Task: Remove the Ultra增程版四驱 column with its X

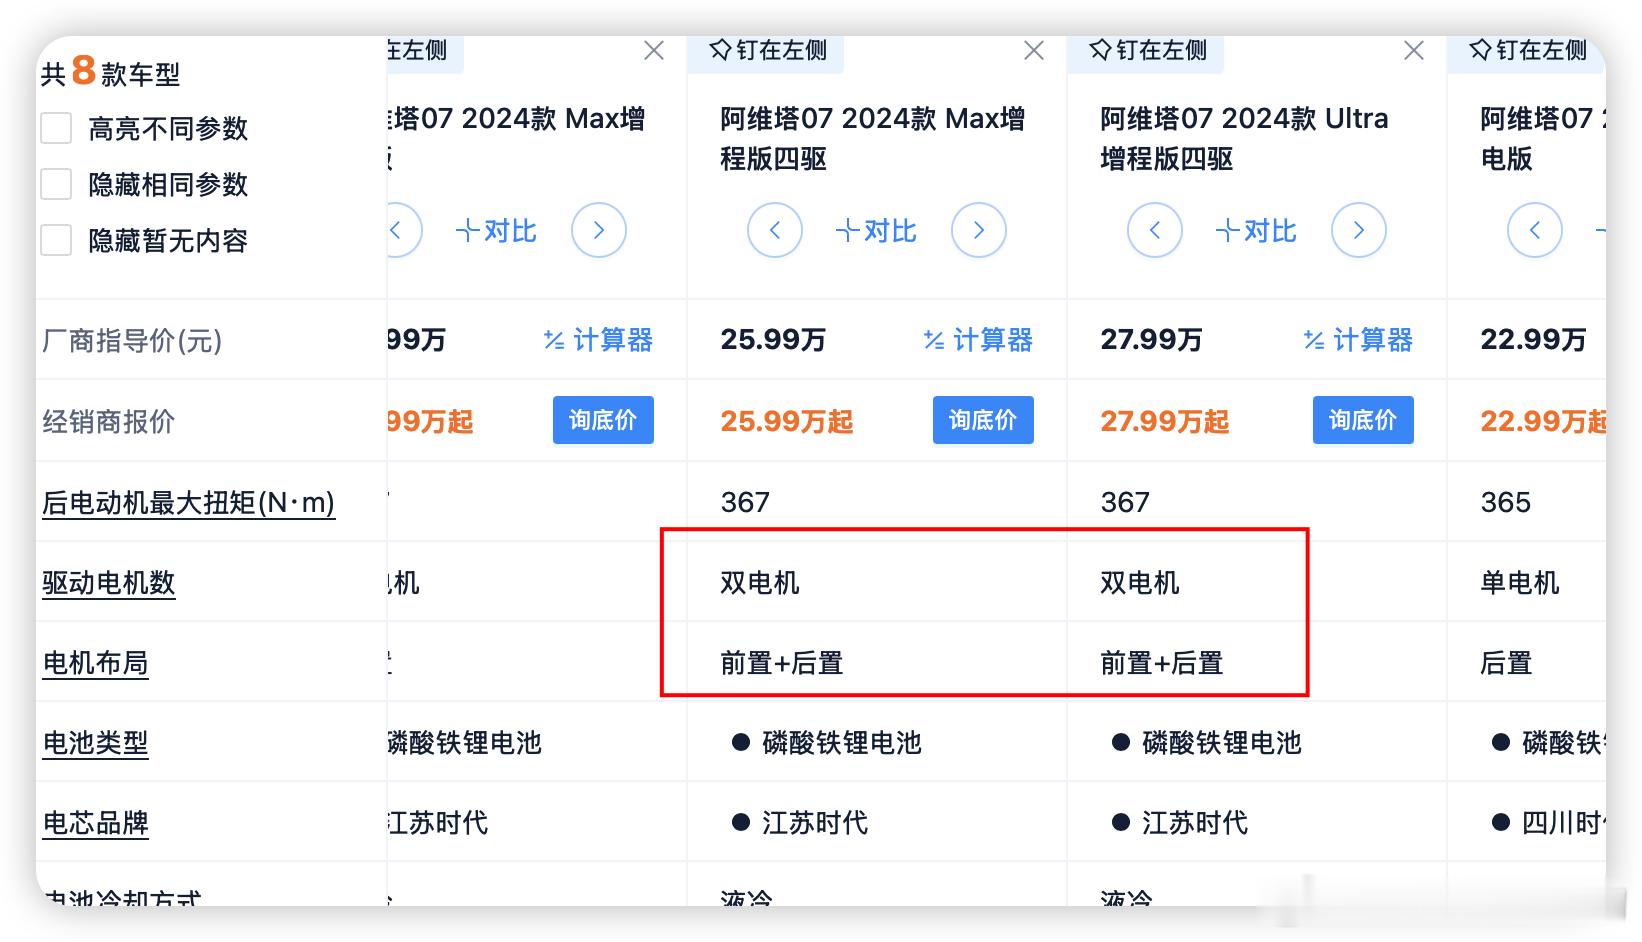Action: 1414,51
